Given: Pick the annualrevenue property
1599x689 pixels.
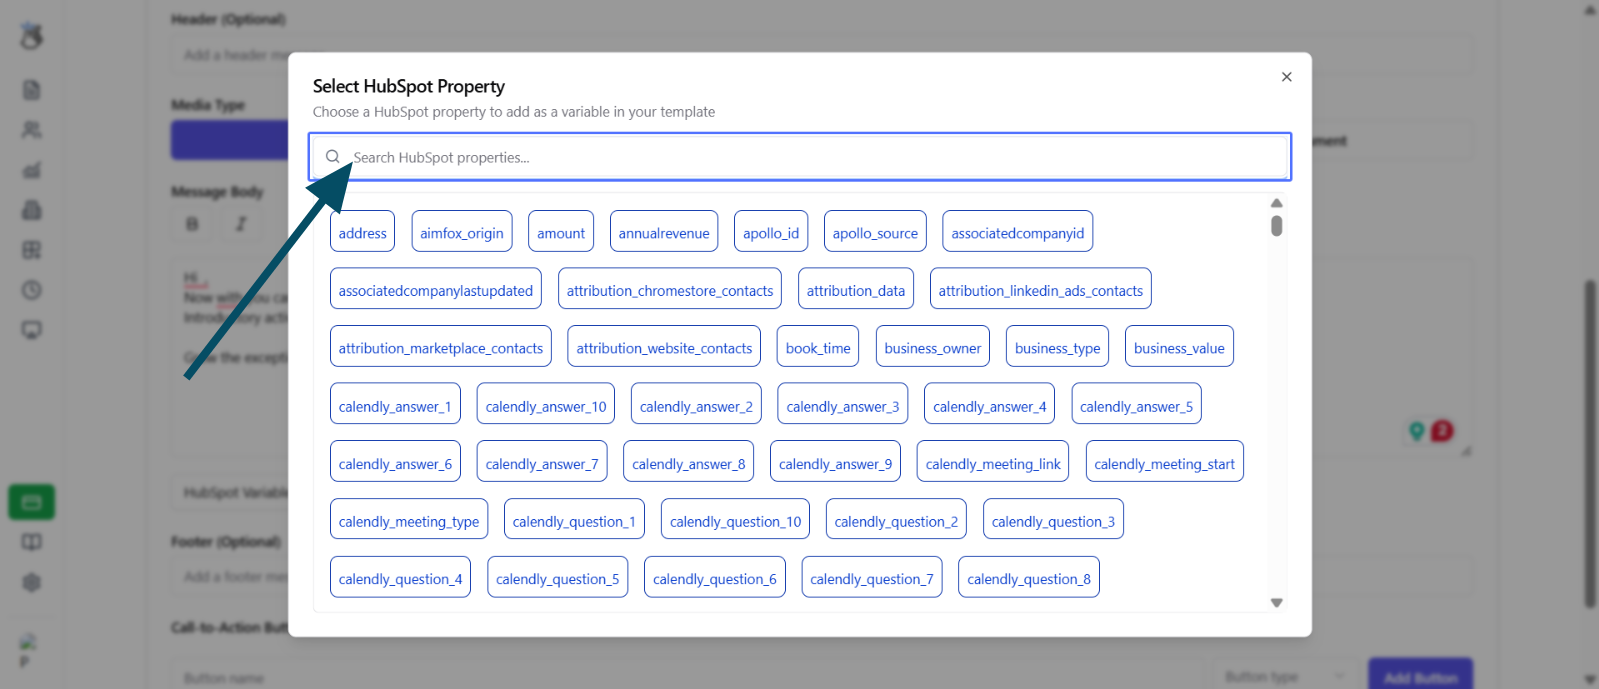Looking at the screenshot, I should tap(664, 232).
